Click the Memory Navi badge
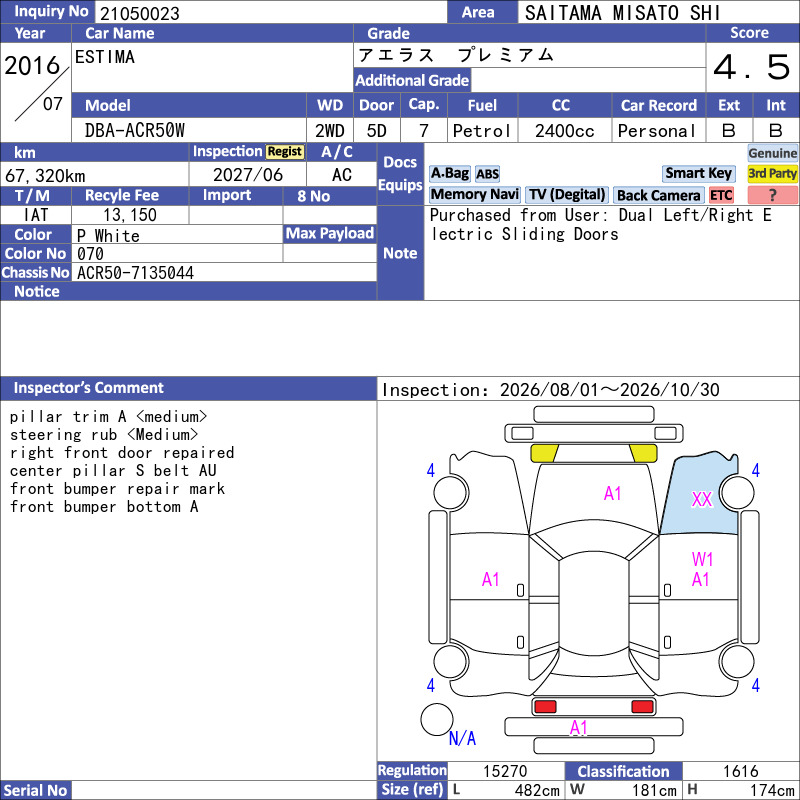 474,194
